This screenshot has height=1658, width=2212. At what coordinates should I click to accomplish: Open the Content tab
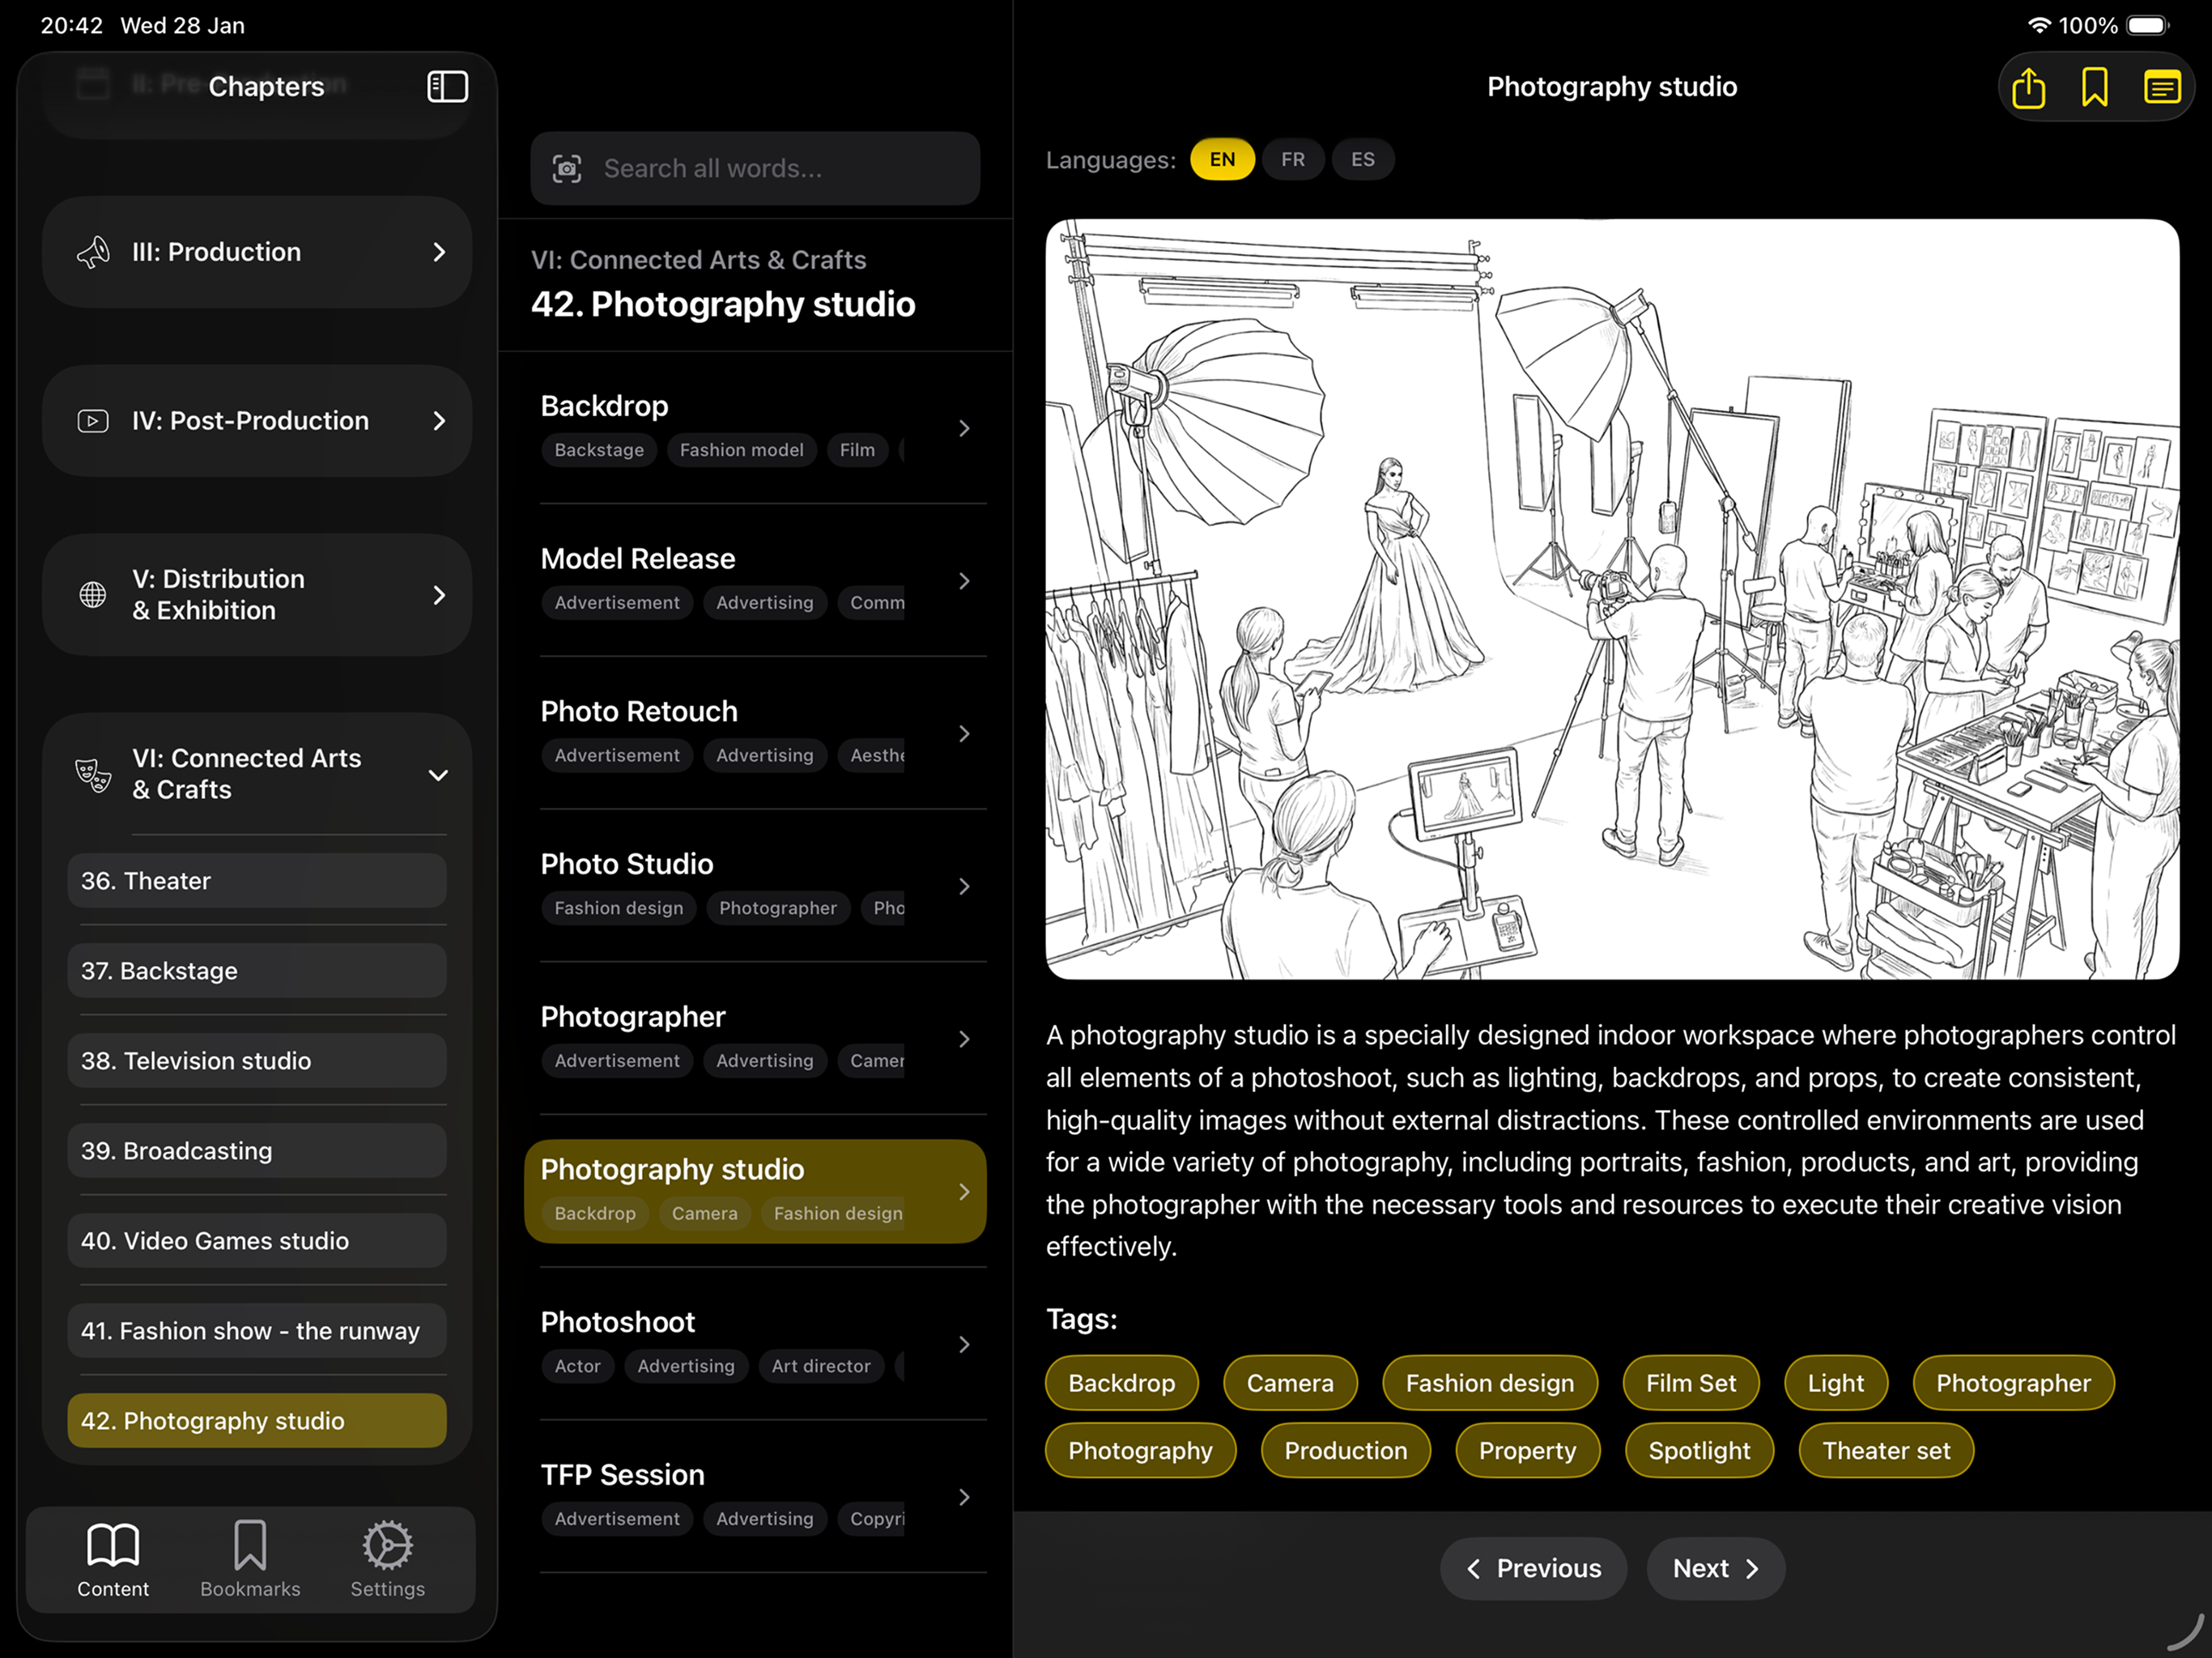click(113, 1560)
